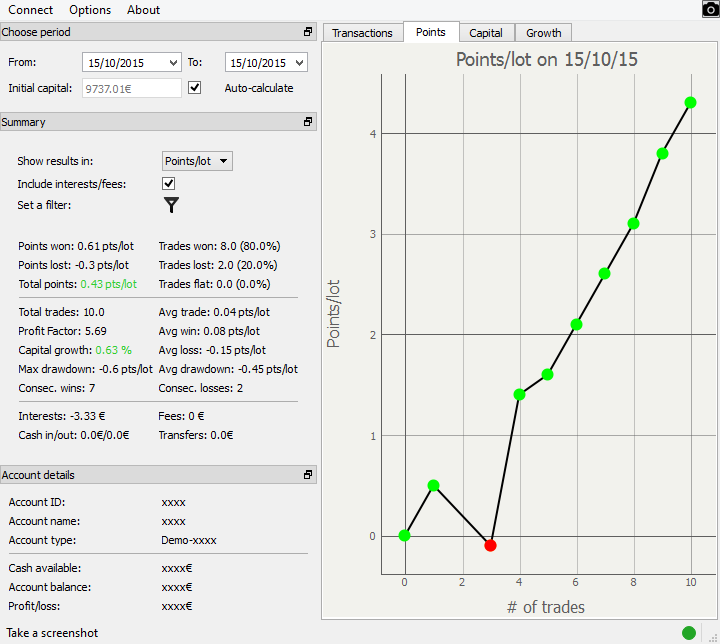Open the From date dropdown
The width and height of the screenshot is (720, 644).
click(174, 63)
